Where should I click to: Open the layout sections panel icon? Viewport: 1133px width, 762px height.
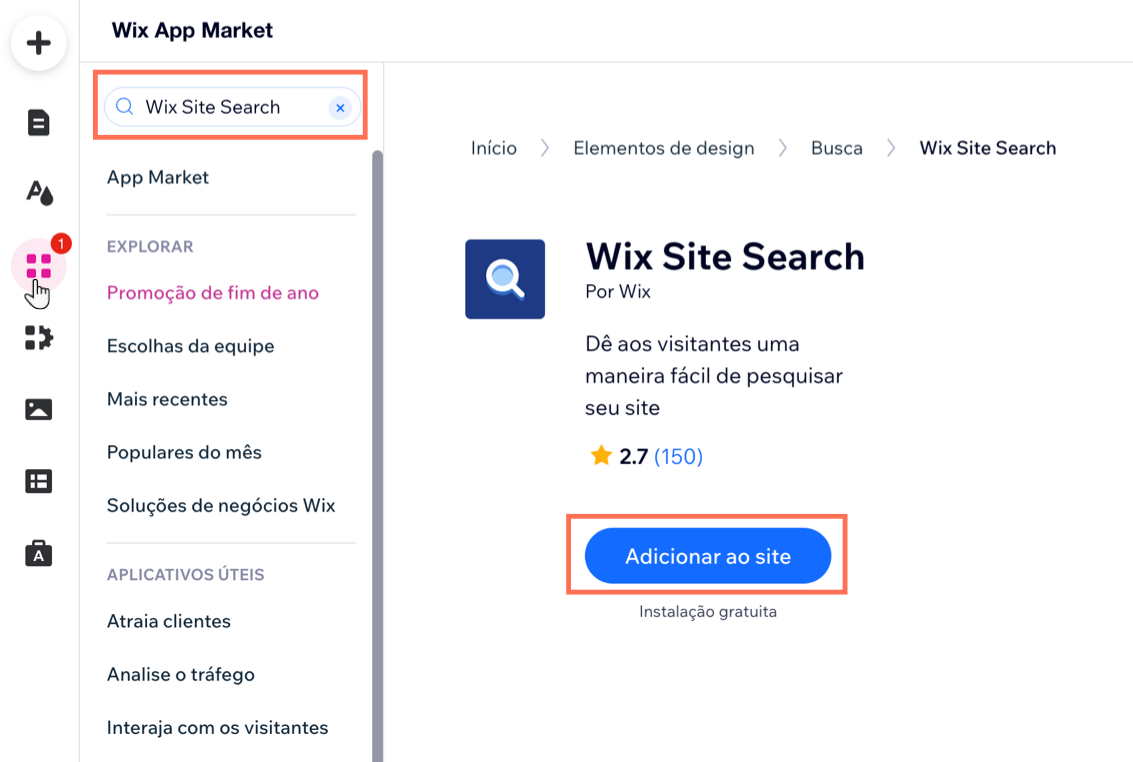[38, 481]
